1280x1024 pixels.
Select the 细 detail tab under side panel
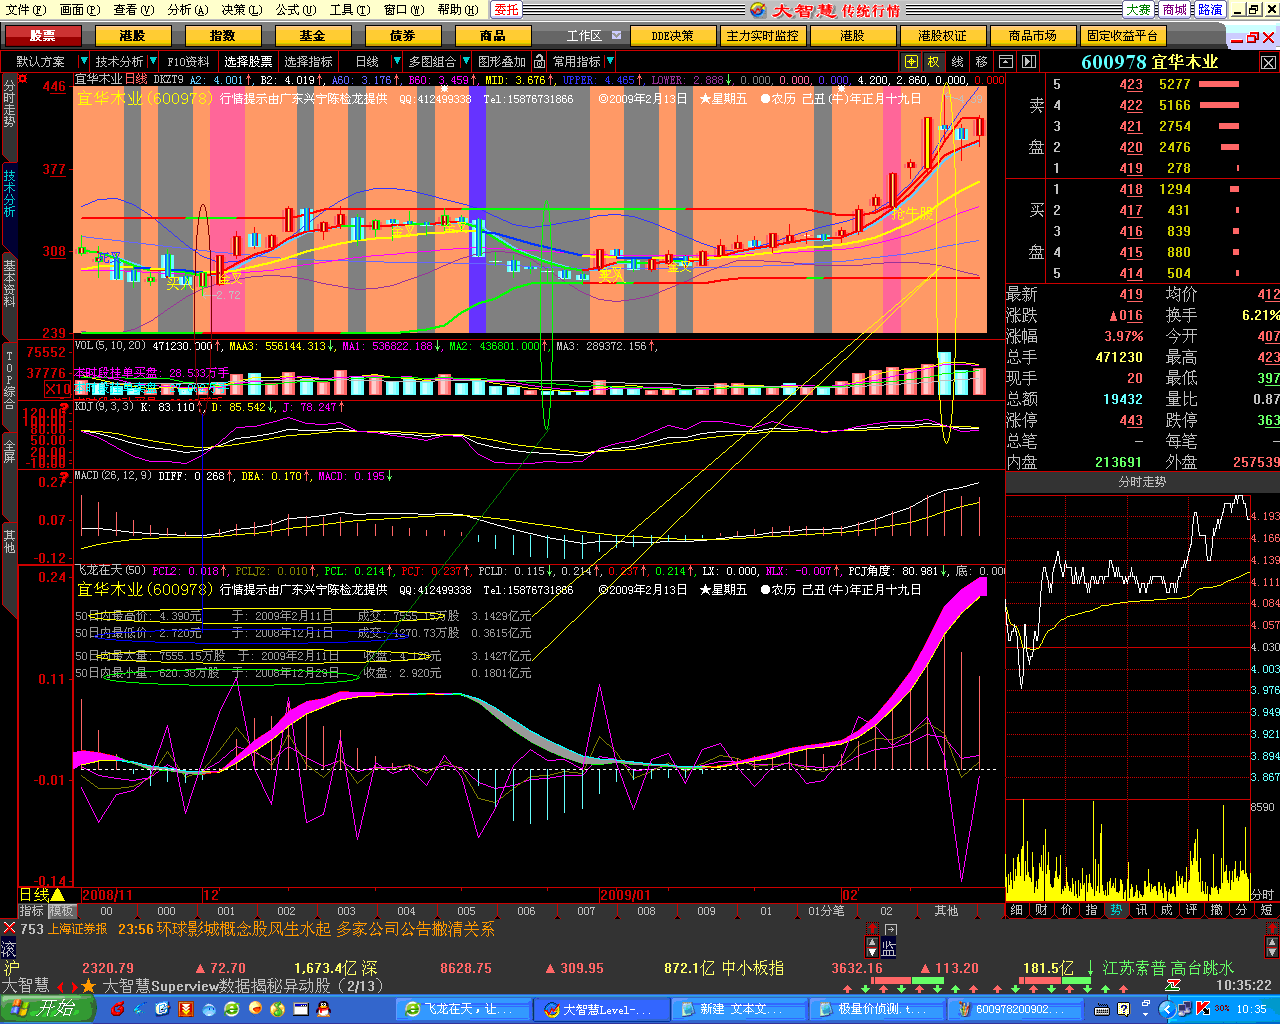click(1016, 910)
